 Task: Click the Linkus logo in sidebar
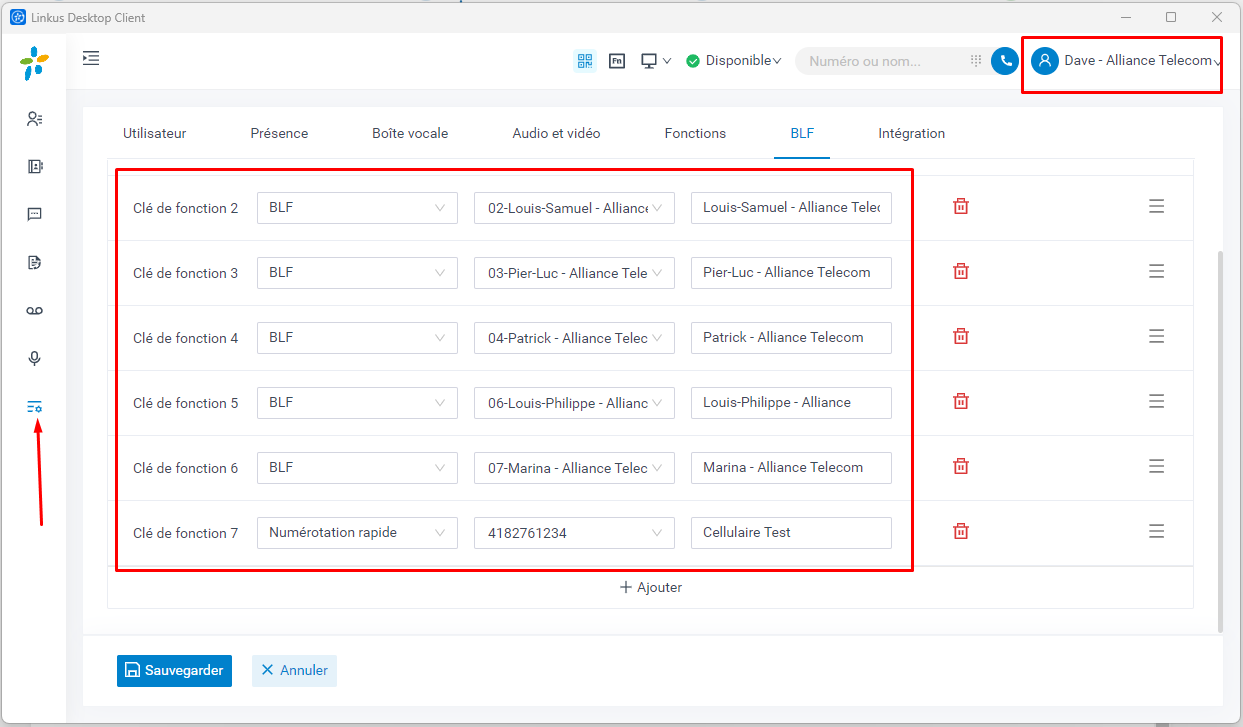(x=34, y=63)
